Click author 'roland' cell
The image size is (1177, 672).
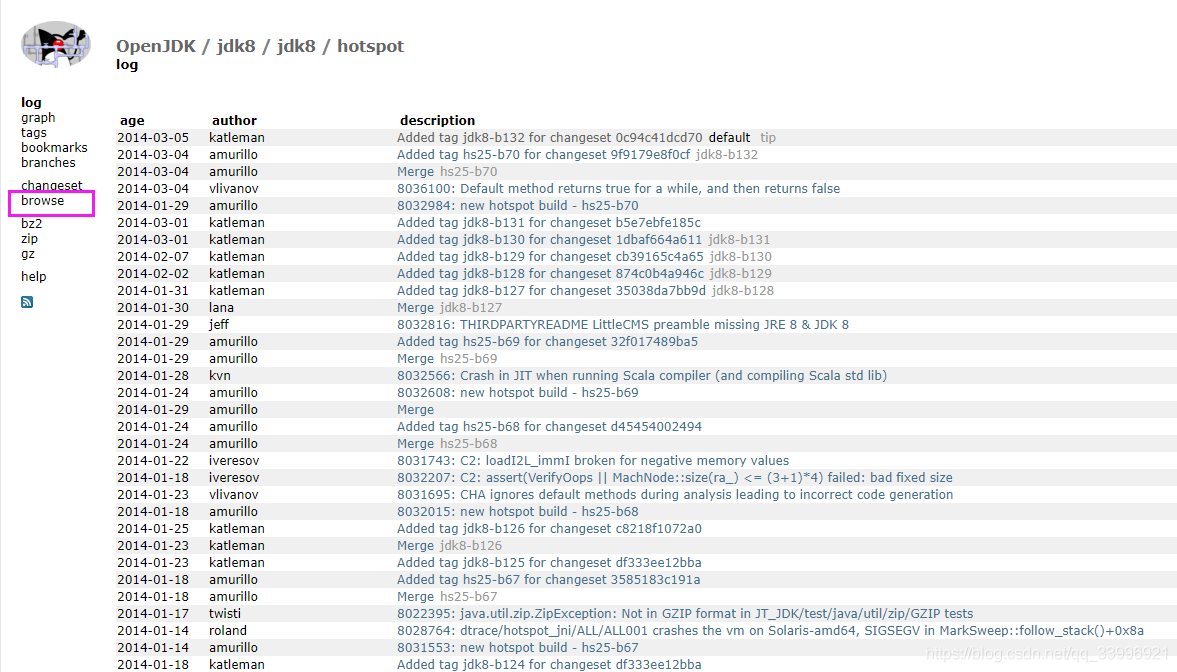click(227, 631)
